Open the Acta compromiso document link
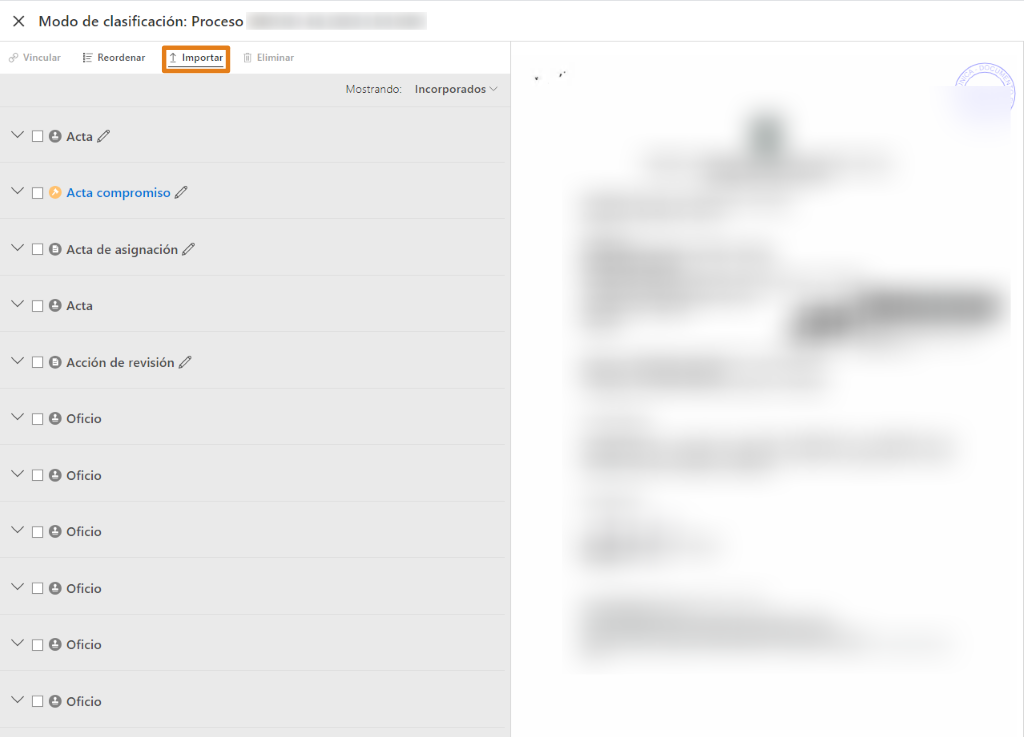This screenshot has width=1024, height=737. (118, 193)
